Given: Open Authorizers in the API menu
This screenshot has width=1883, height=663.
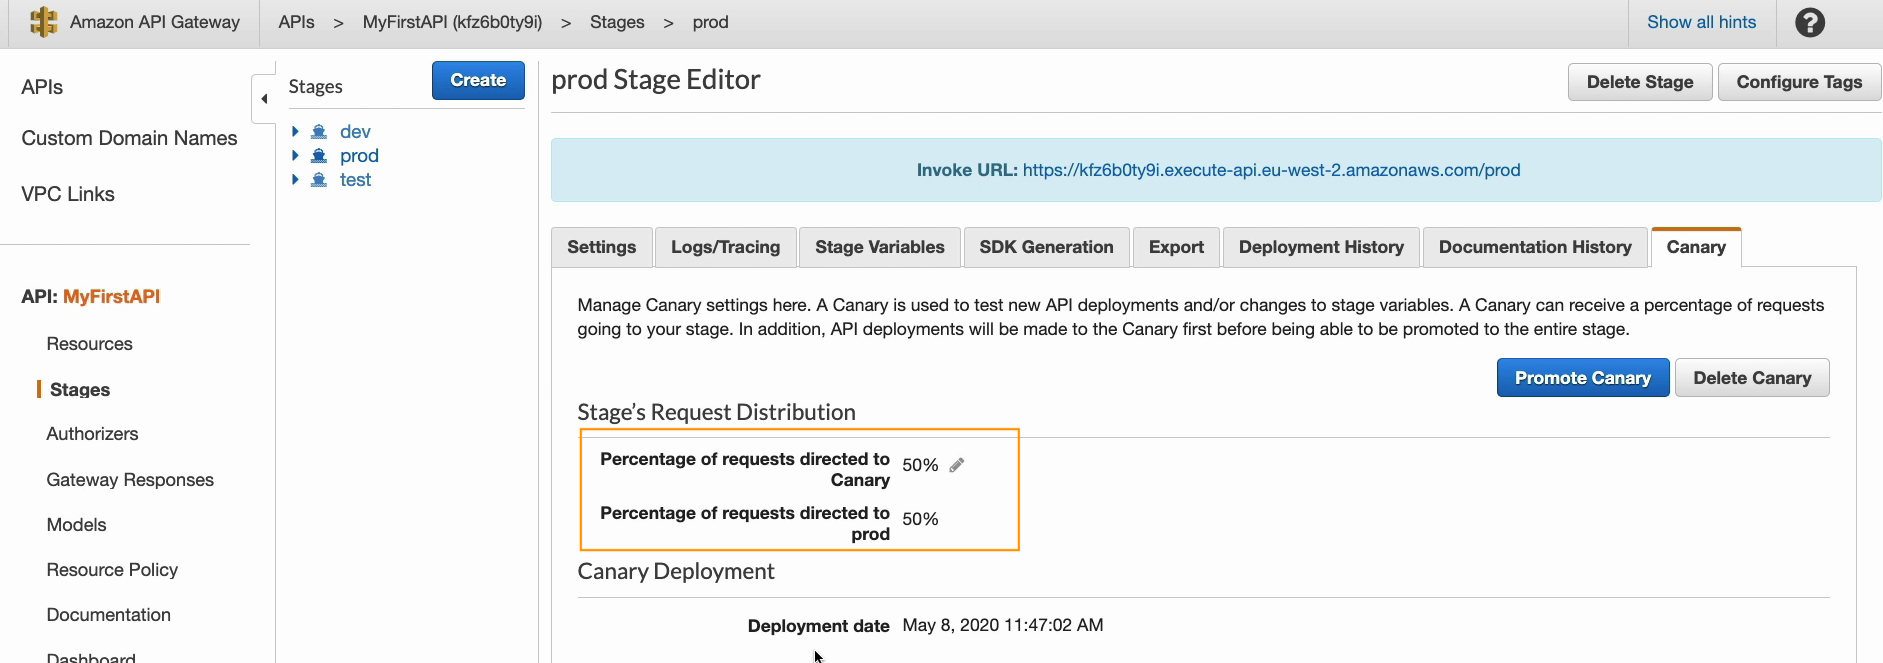Looking at the screenshot, I should tap(92, 434).
